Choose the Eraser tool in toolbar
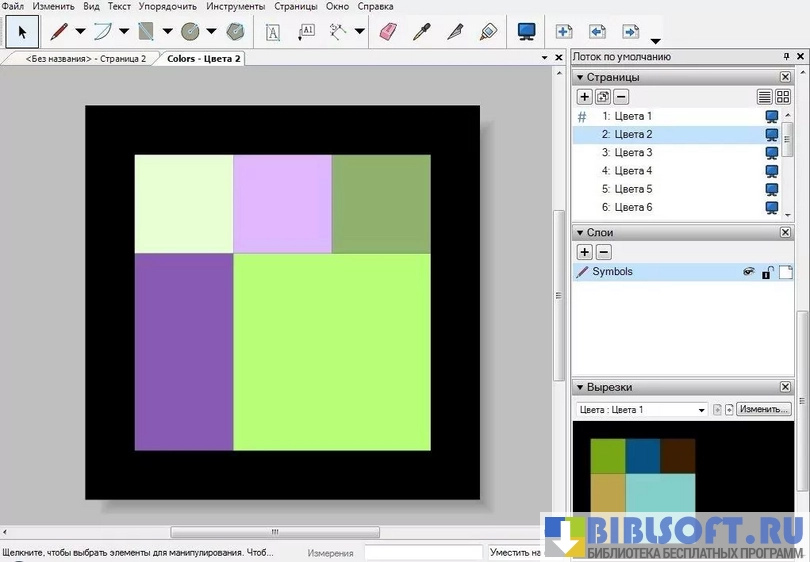This screenshot has width=810, height=562. (x=388, y=31)
